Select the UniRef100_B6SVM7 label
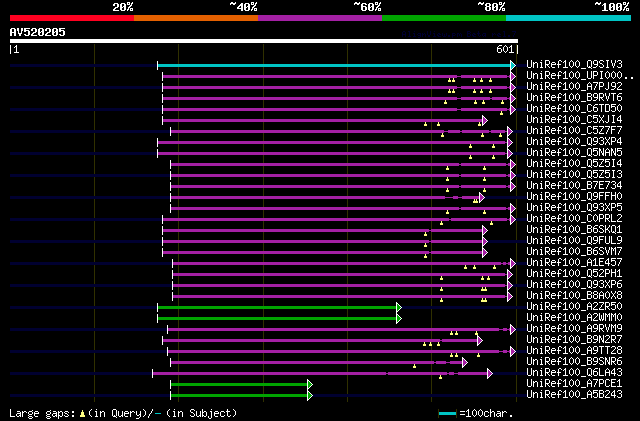 tap(574, 252)
